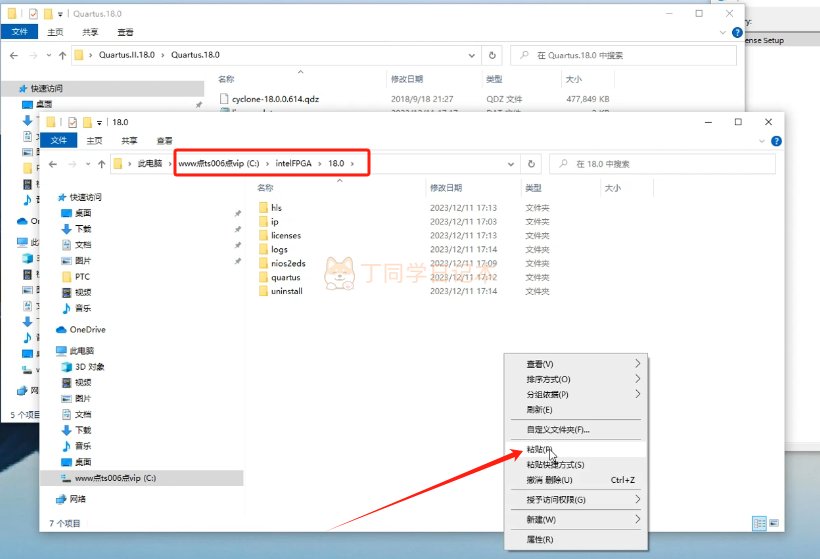Select OneDrive in the navigation pane
This screenshot has width=820, height=559.
coord(87,329)
